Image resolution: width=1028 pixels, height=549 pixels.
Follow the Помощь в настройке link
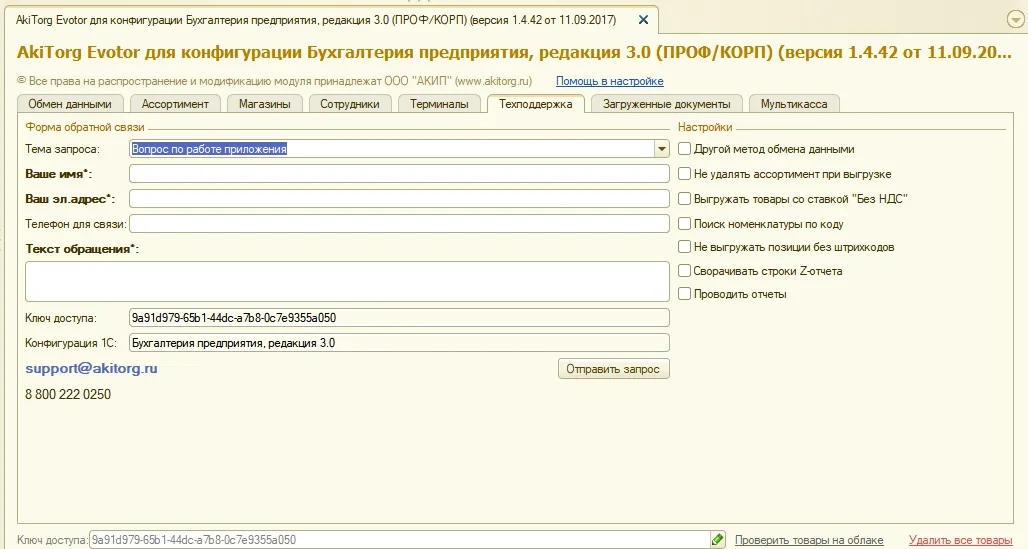coord(609,81)
